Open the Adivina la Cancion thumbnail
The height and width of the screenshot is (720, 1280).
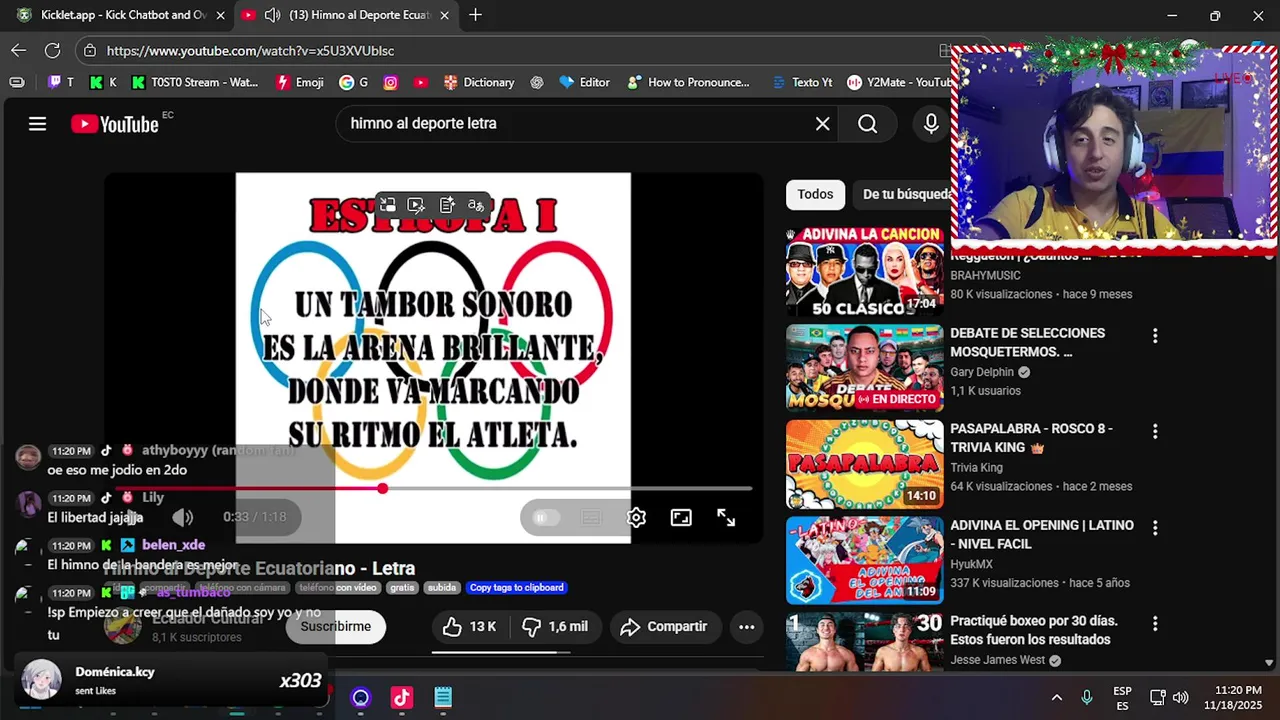865,272
